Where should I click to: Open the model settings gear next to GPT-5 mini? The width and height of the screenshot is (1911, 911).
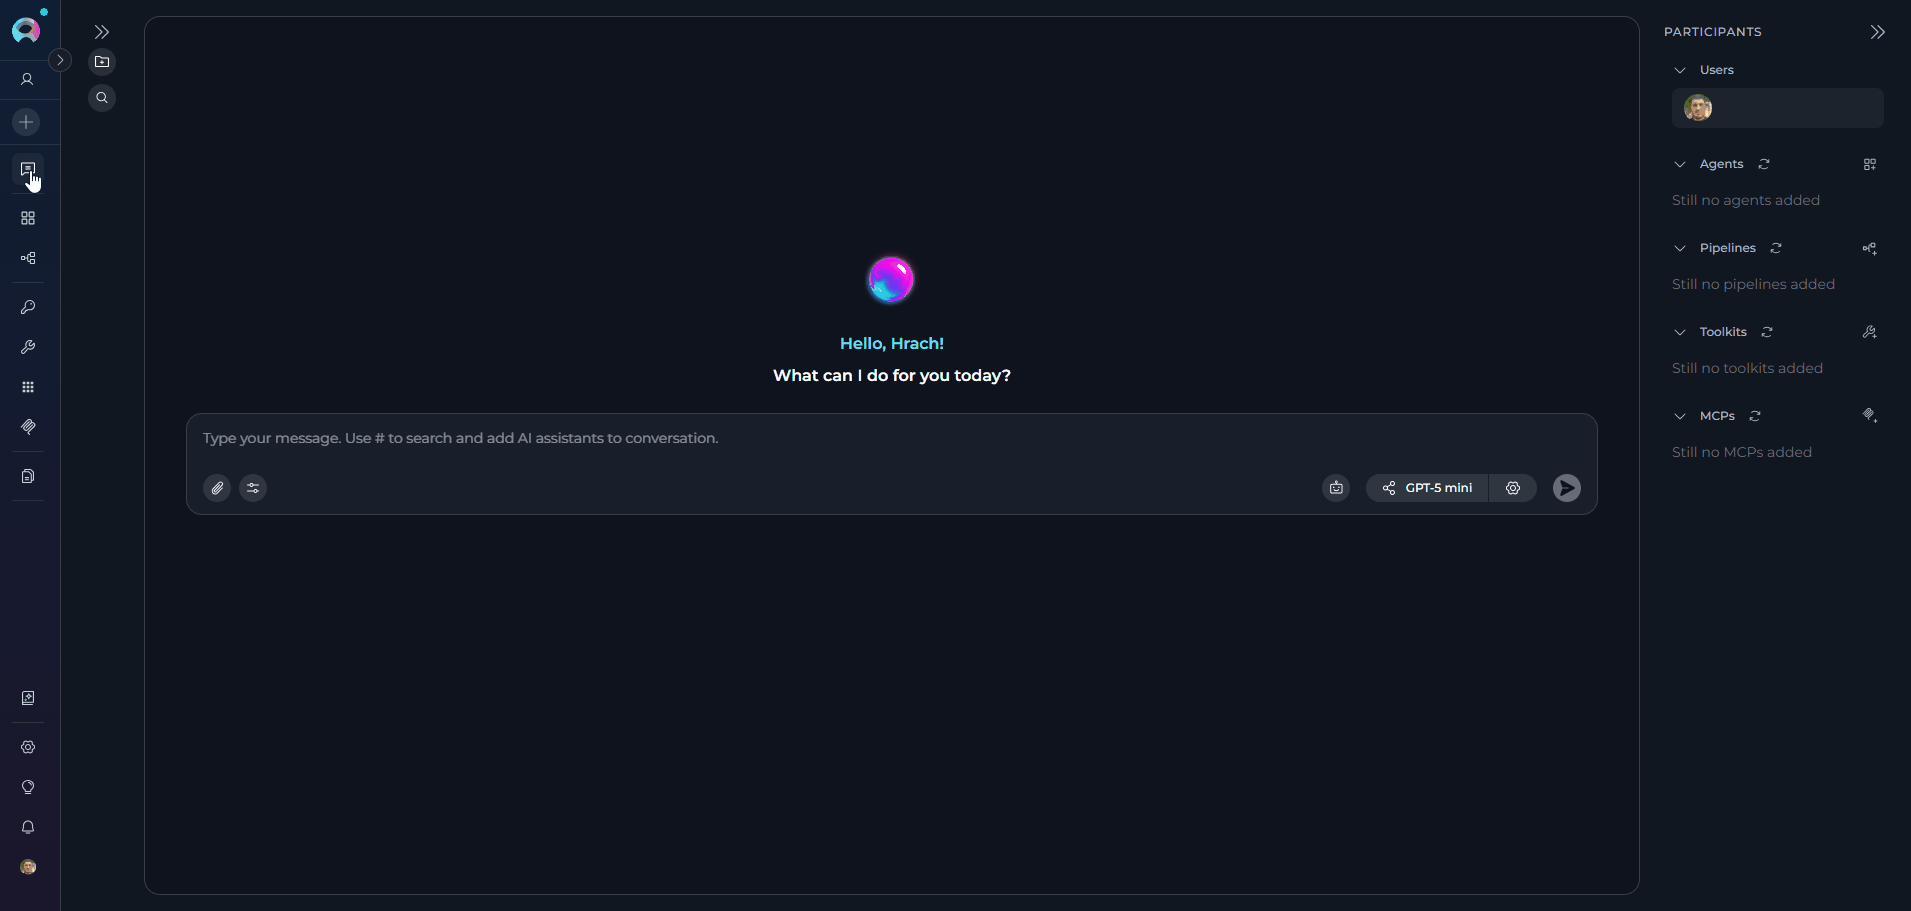point(1513,488)
